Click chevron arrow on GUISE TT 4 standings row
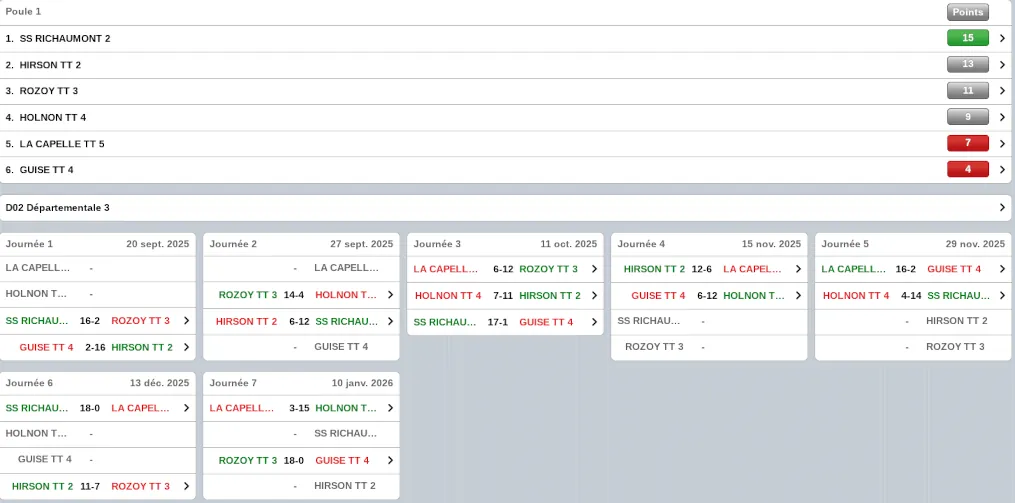 pos(1002,170)
